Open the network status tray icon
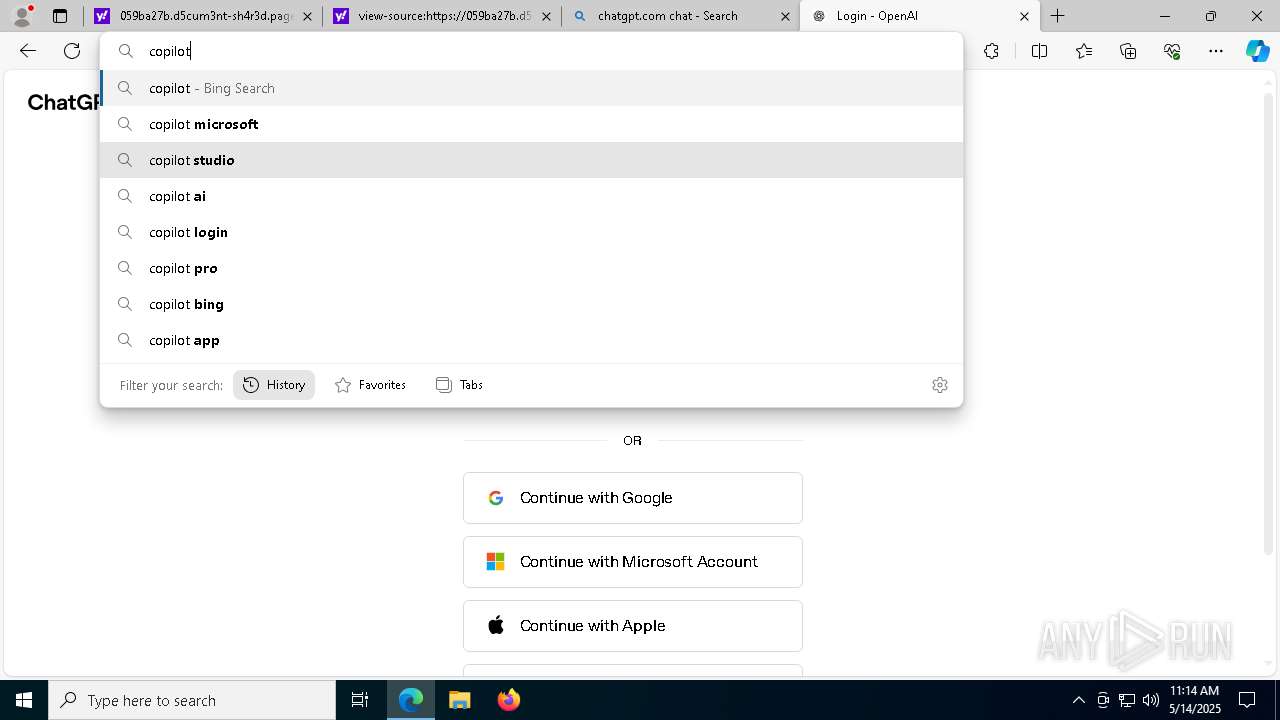 [x=1127, y=700]
